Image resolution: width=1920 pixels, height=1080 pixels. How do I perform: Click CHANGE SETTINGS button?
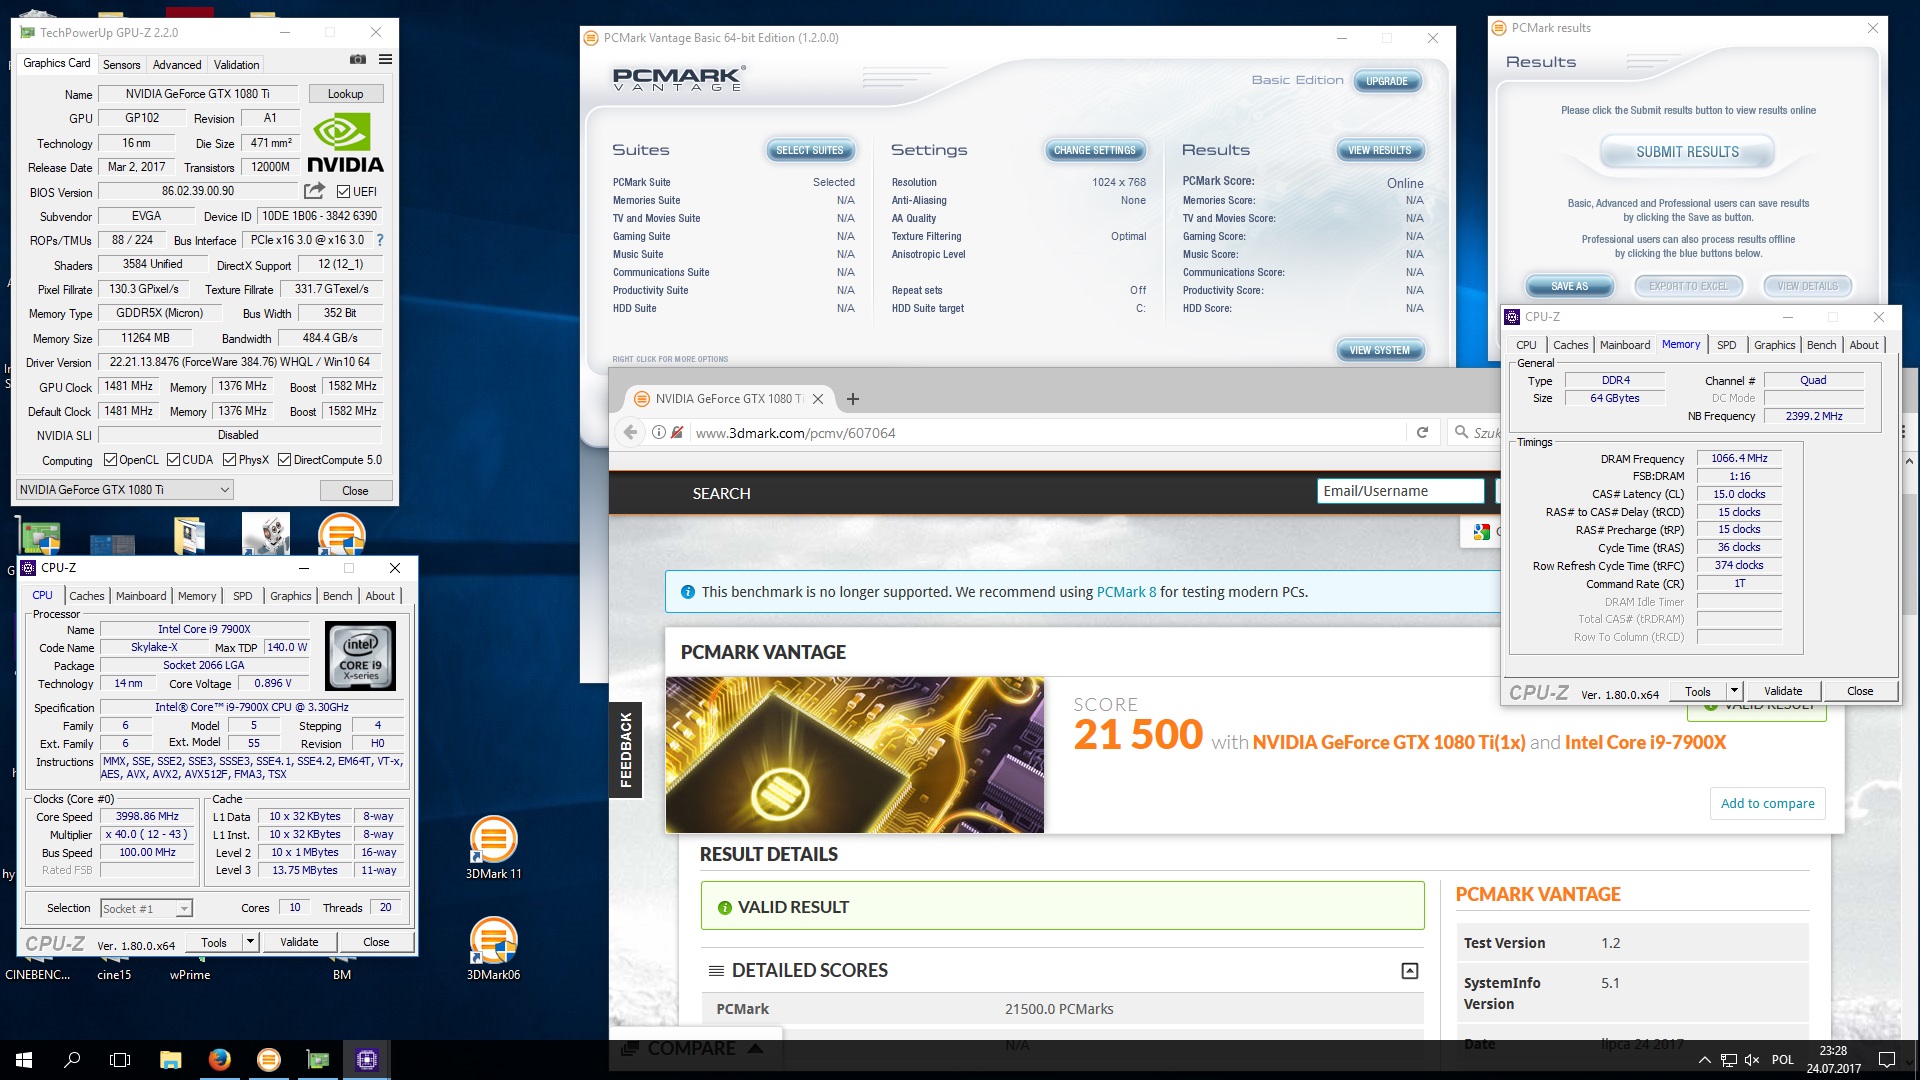coord(1095,150)
